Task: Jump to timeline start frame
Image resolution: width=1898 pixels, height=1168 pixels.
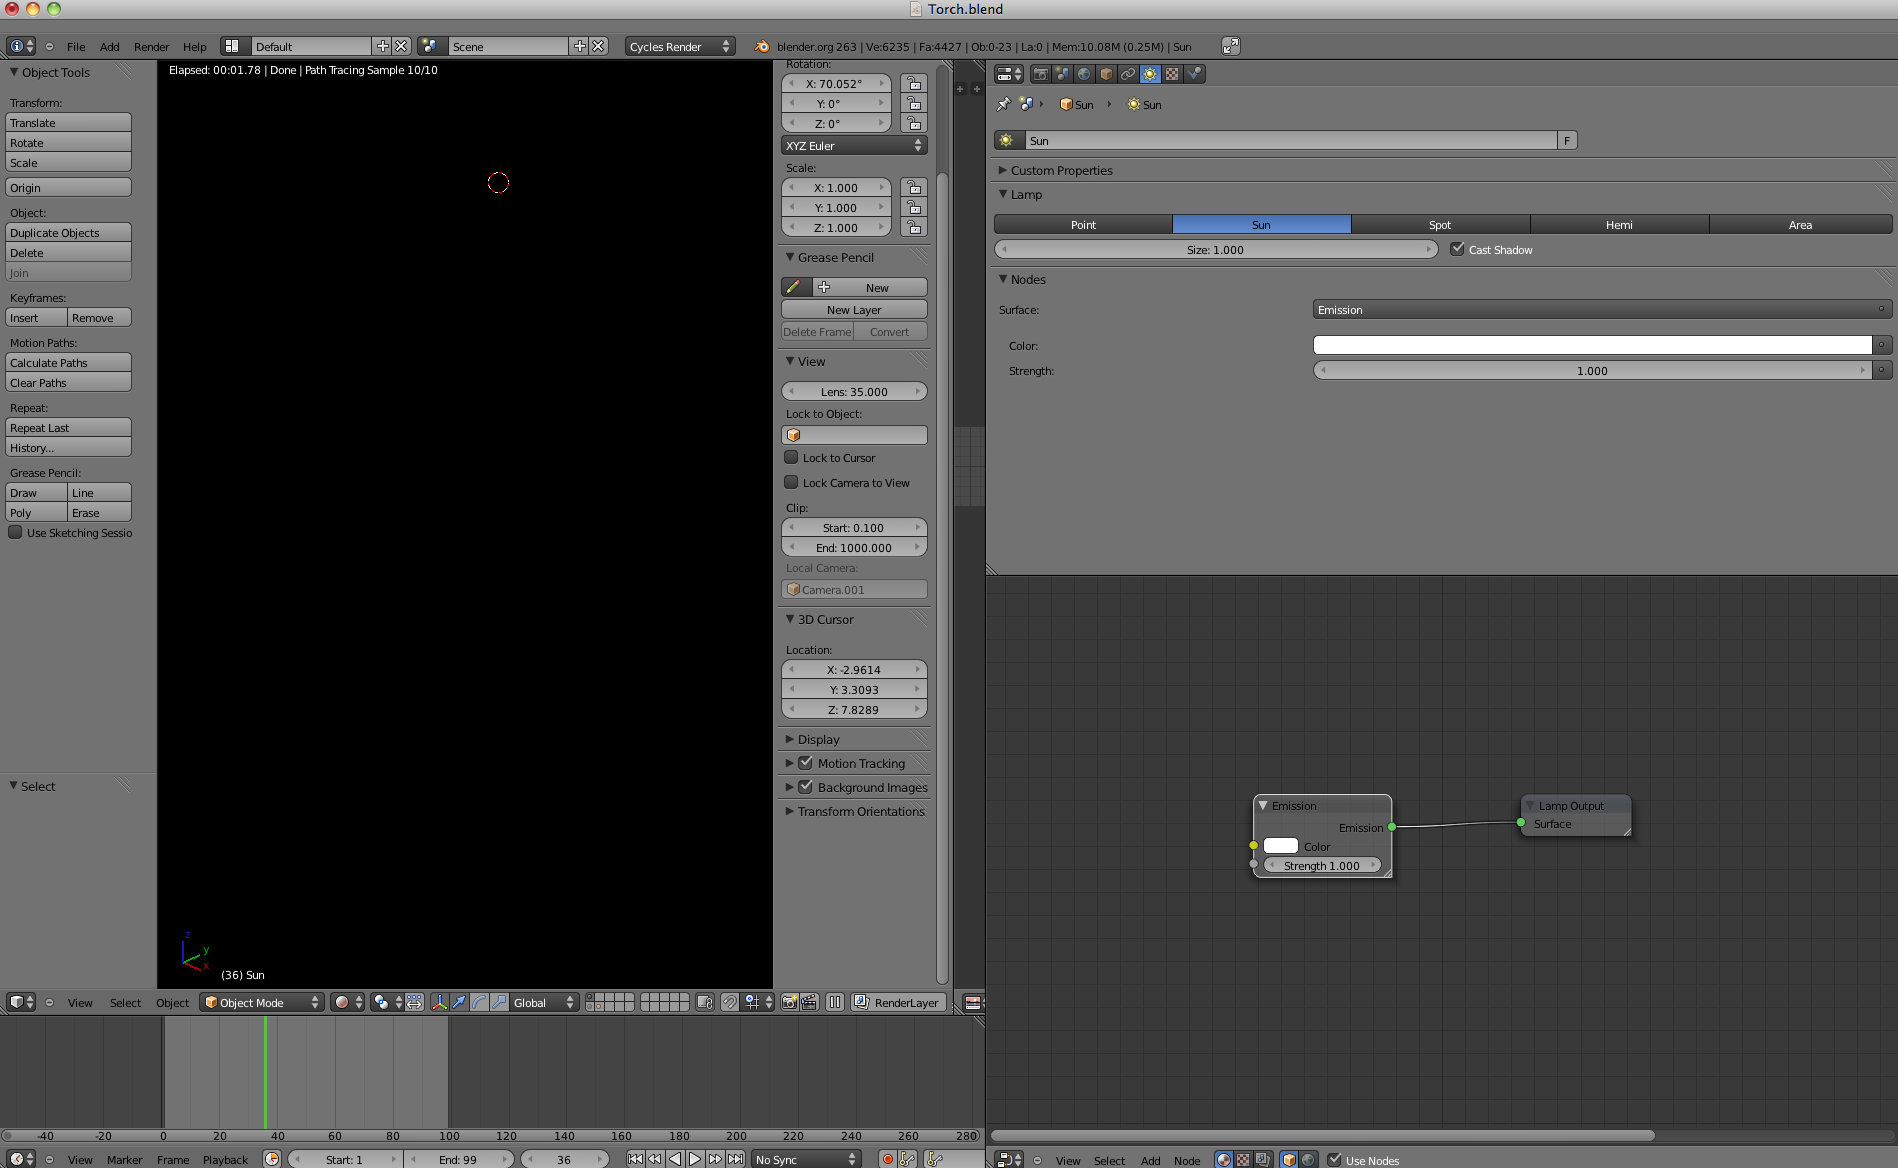Action: point(635,1159)
